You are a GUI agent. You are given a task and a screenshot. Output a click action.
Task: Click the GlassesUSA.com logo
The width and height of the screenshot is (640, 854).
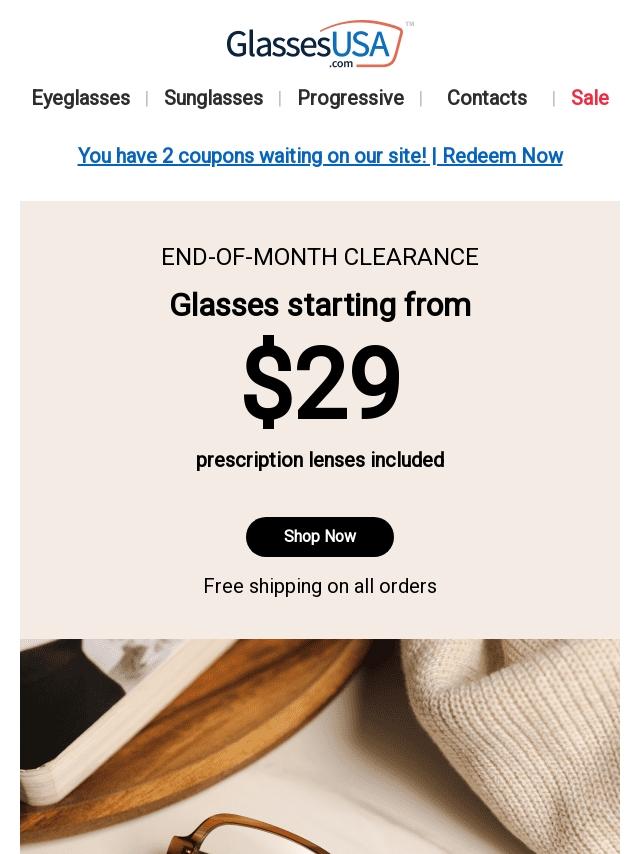pyautogui.click(x=315, y=45)
